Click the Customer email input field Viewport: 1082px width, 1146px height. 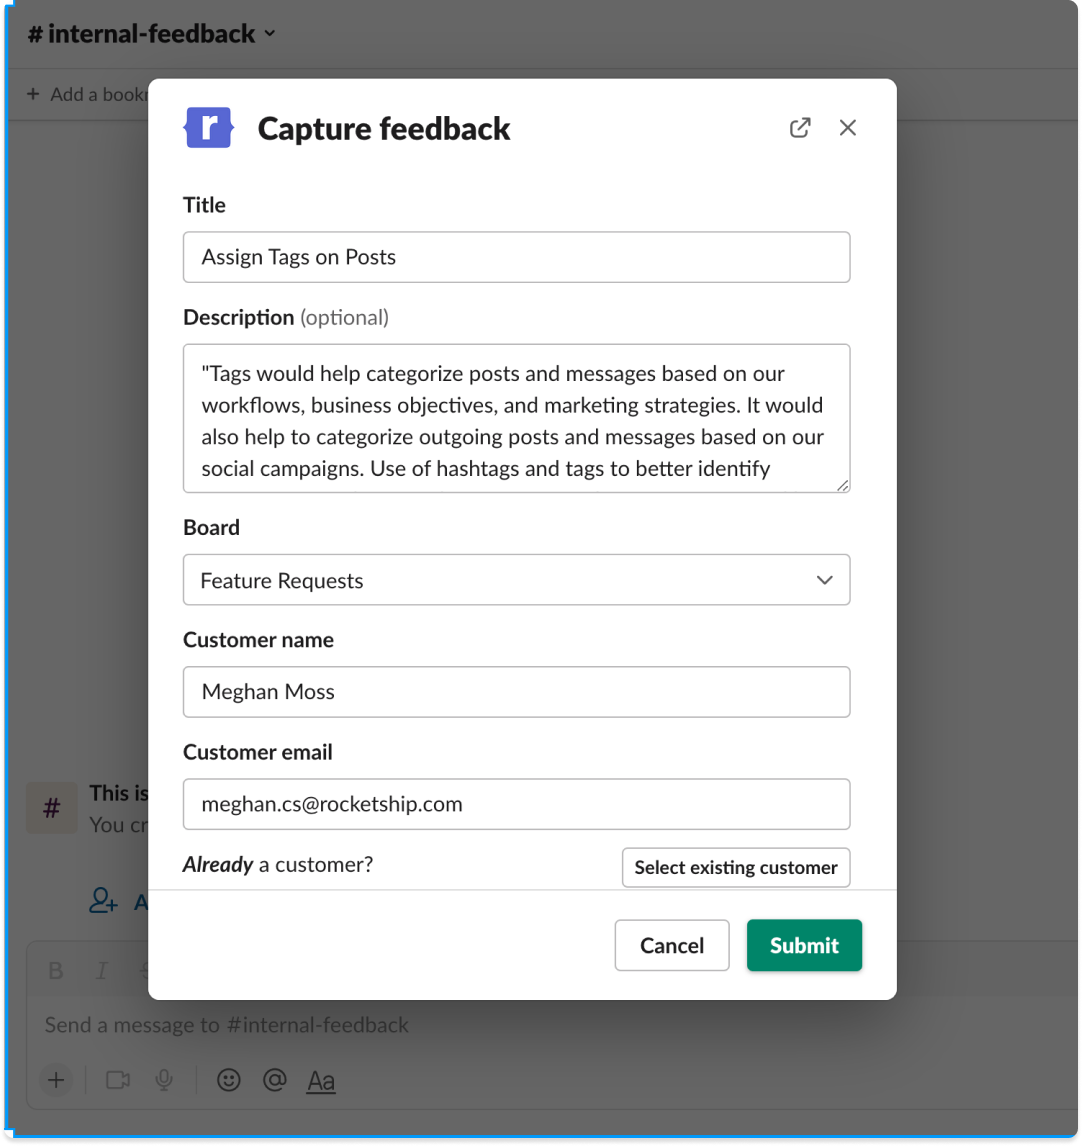point(516,804)
